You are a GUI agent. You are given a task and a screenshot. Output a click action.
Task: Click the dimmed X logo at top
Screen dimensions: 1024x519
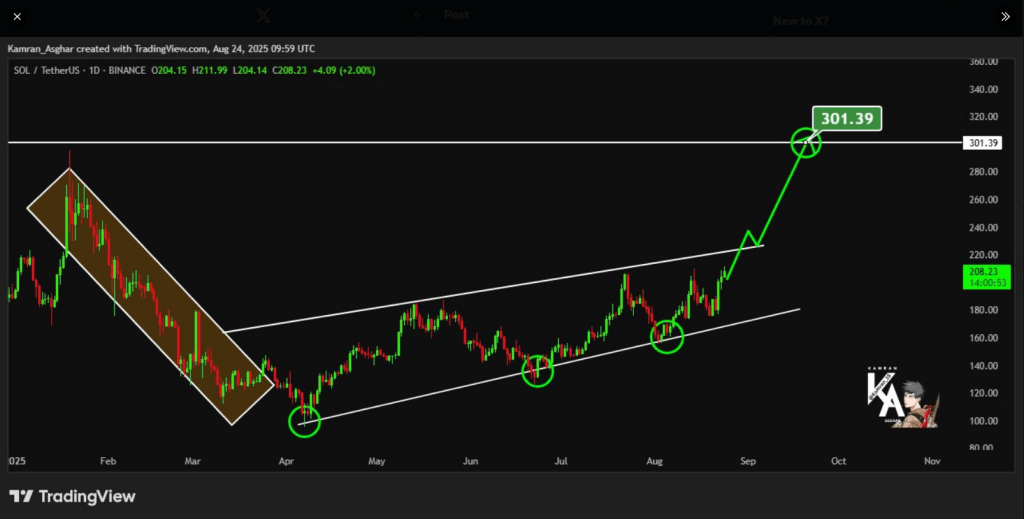264,15
